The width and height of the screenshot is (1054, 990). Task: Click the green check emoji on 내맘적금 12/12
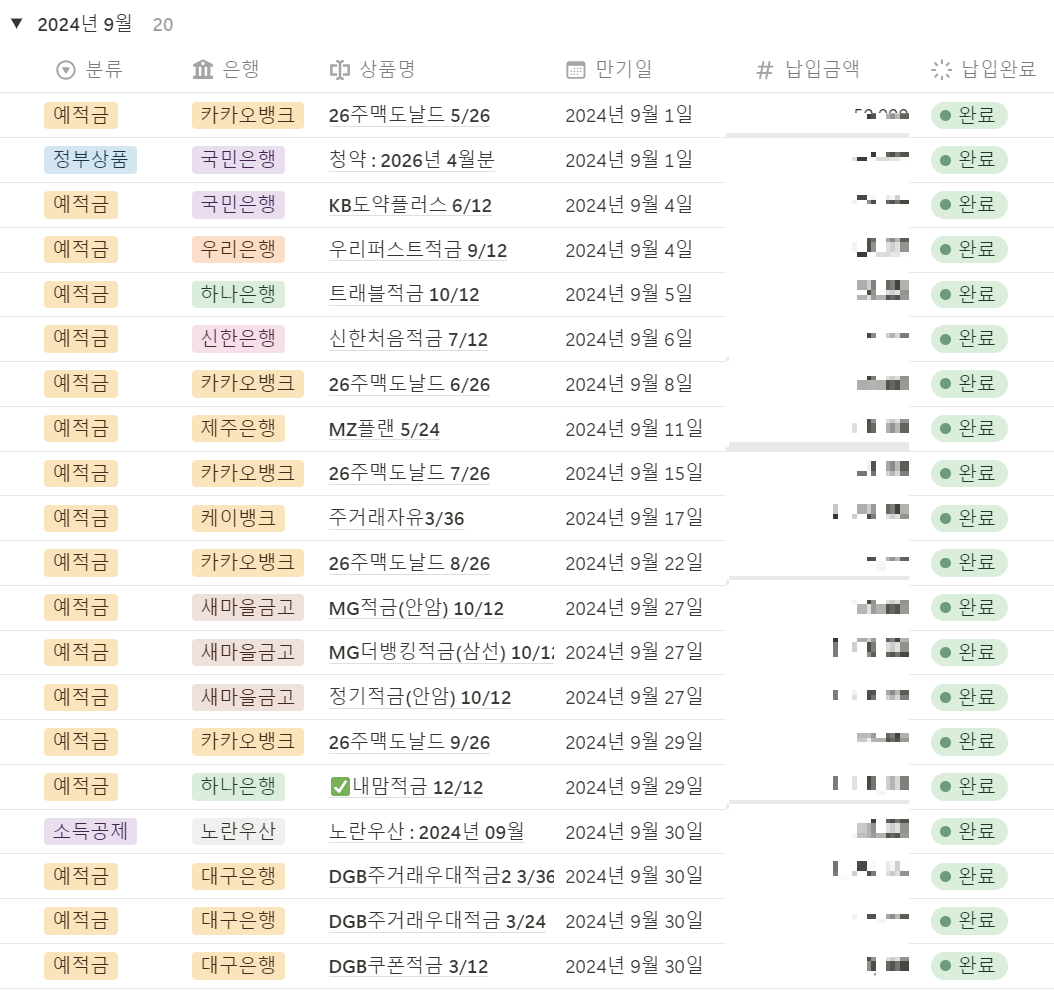click(340, 786)
